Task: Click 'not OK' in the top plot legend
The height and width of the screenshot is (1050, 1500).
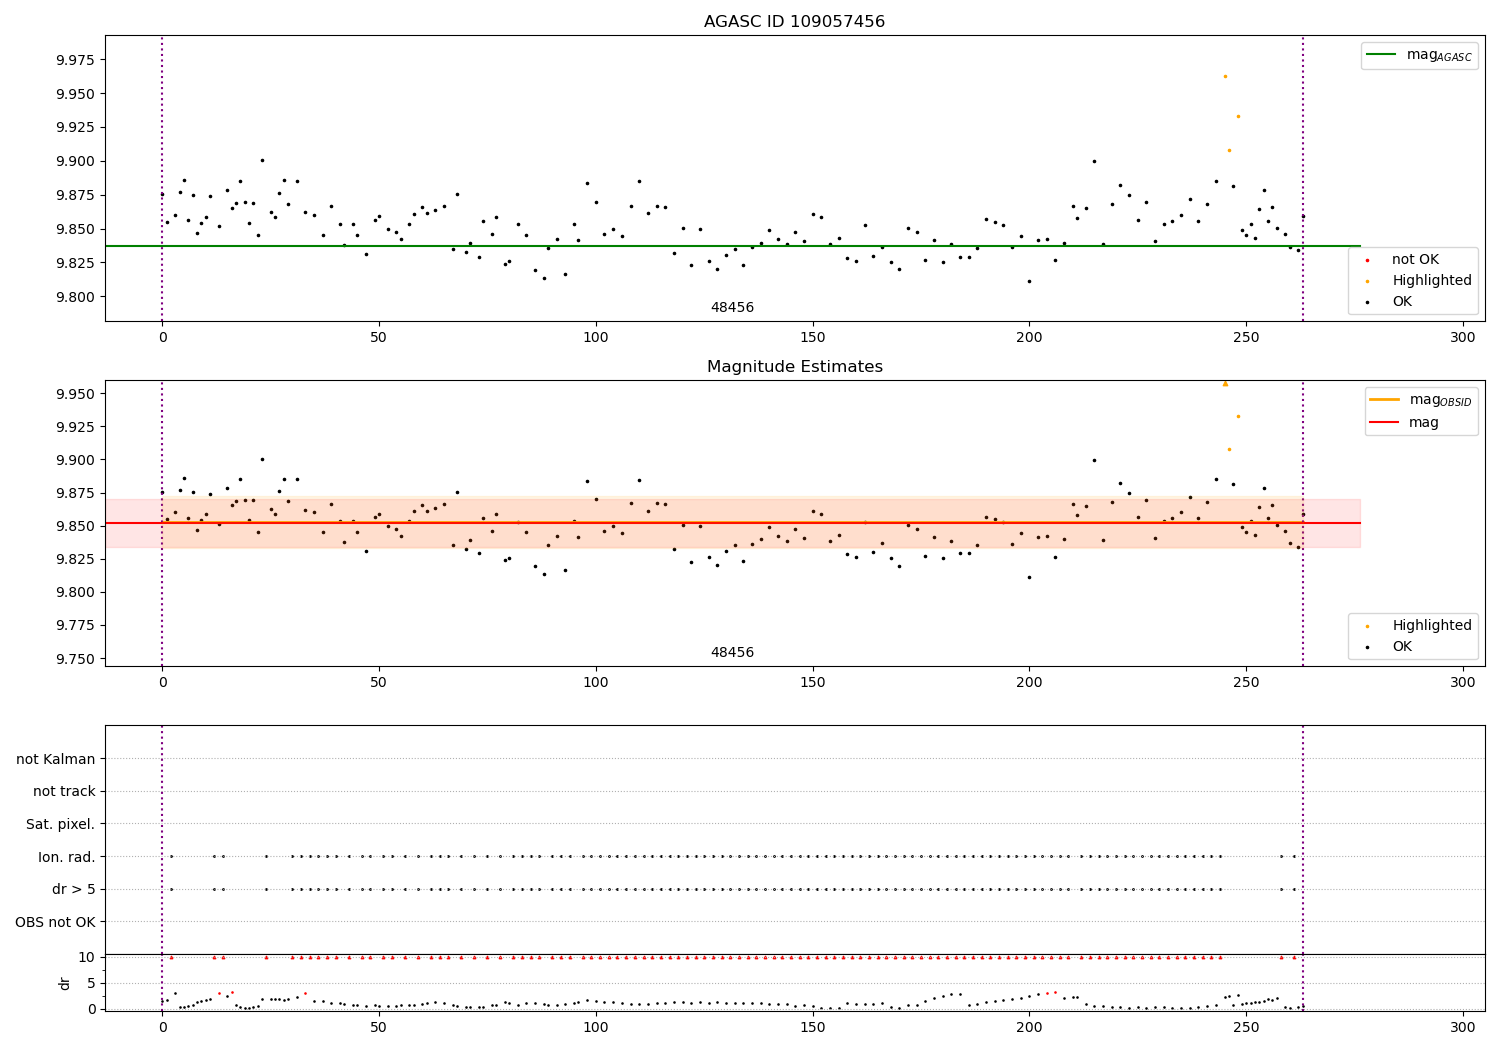Action: 1415,260
